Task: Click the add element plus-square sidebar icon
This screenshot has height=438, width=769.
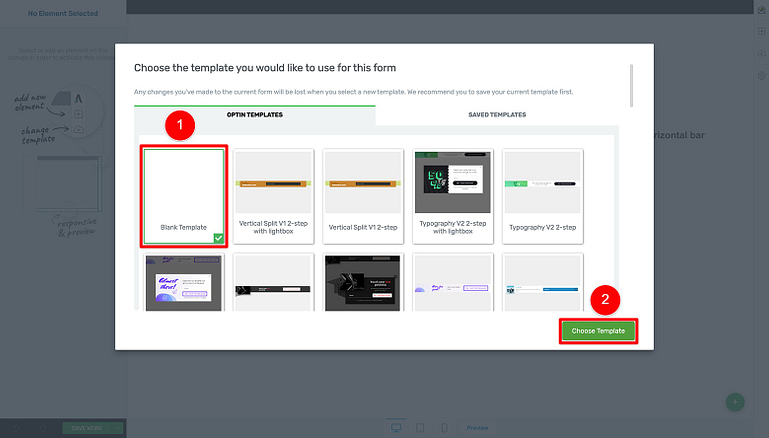Action: pos(761,31)
